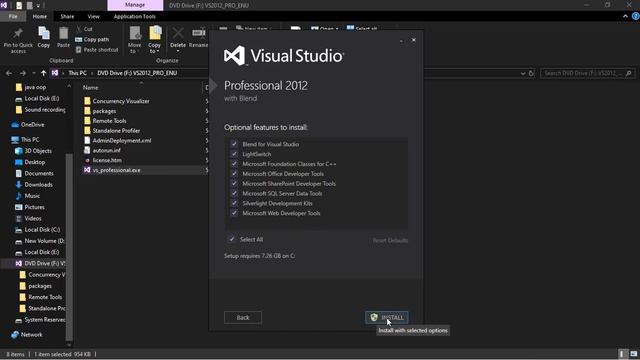Viewport: 640px width, 360px height.
Task: Go forward with Explorer forward arrow
Action: click(x=23, y=73)
